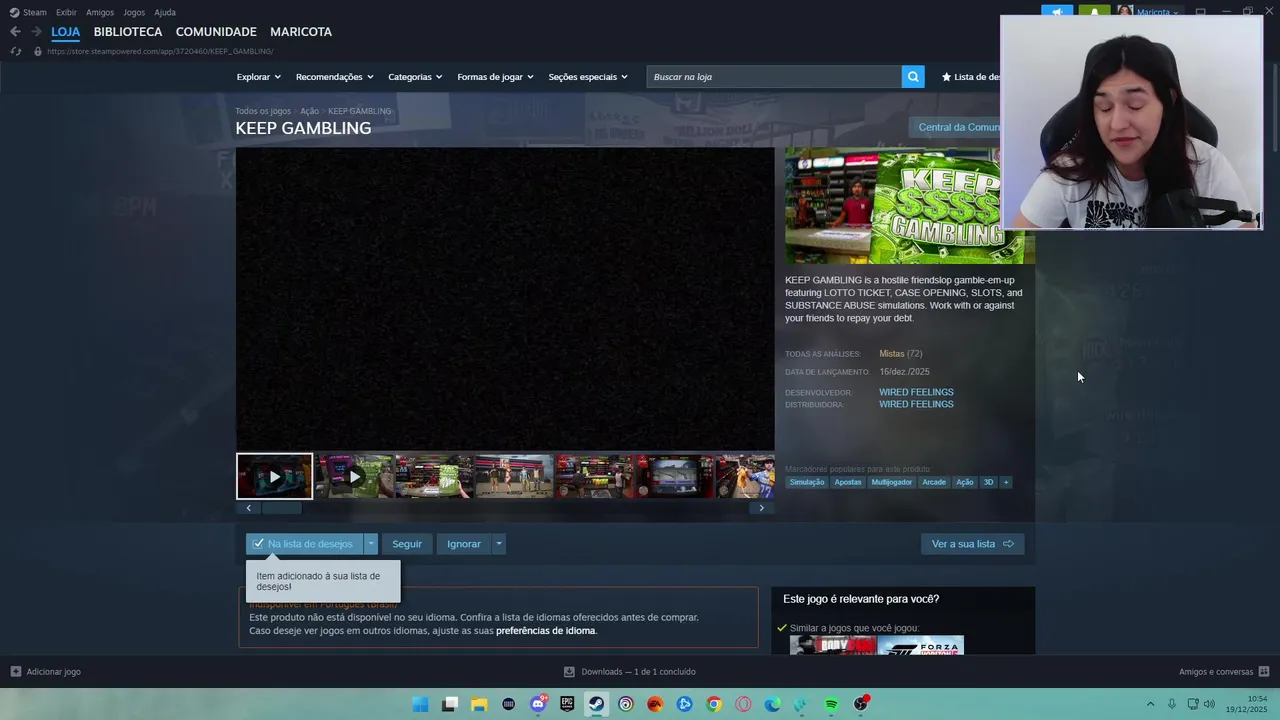Toggle Na lista de desejos wishlist checkbox
Screen dimensions: 1280x720
point(259,544)
